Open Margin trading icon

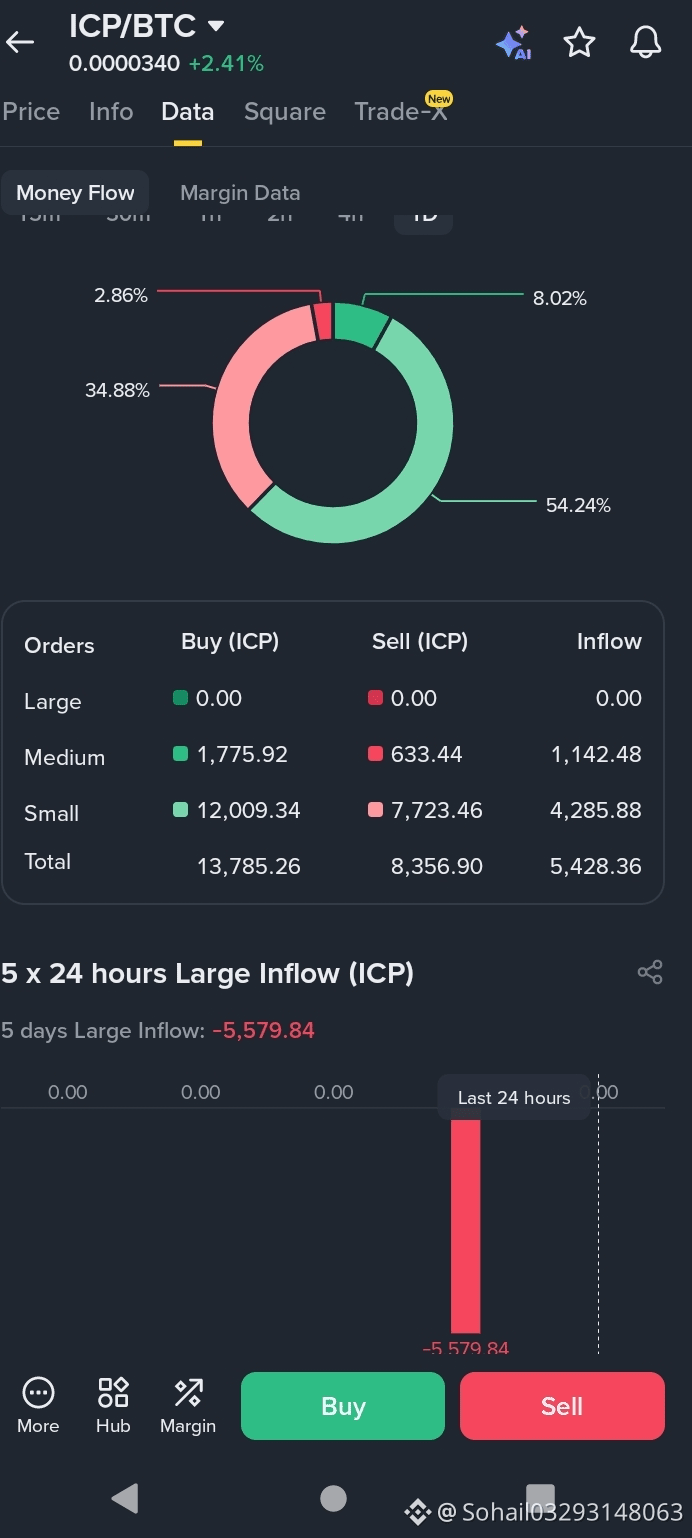click(x=188, y=1405)
